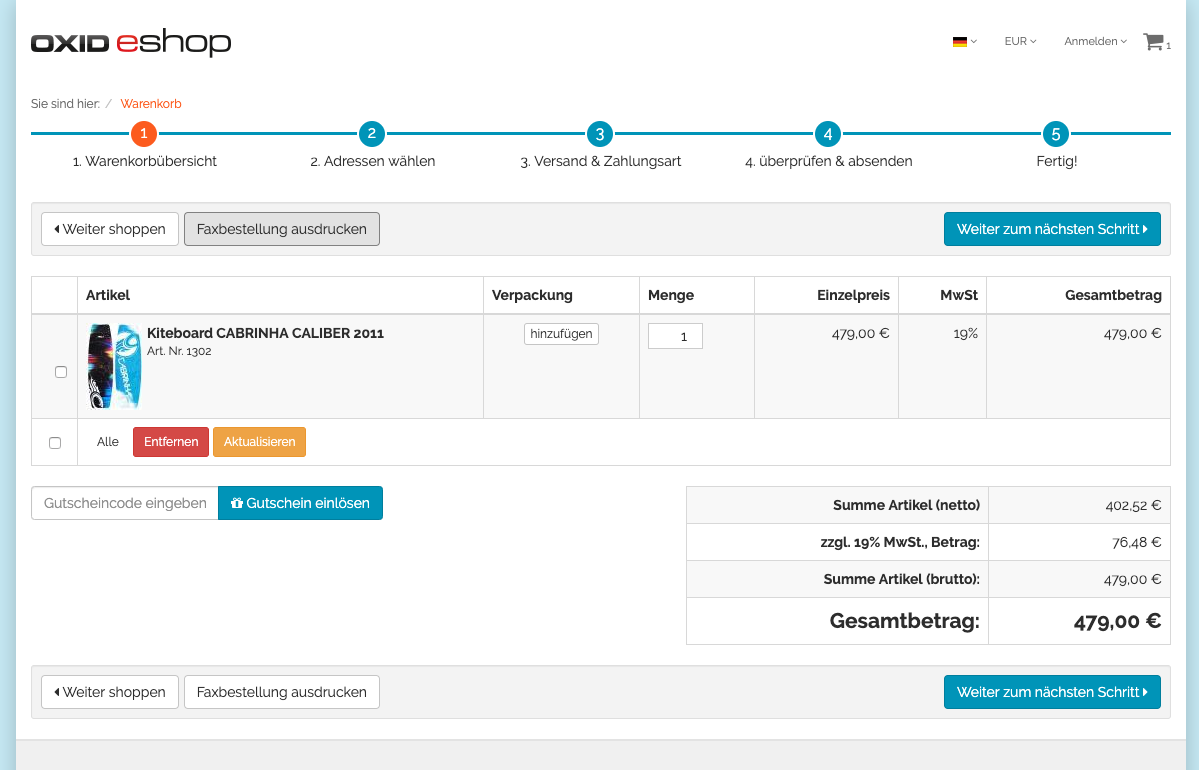Select step 5 circle Fertig!
The width and height of the screenshot is (1199, 770).
coord(1055,134)
